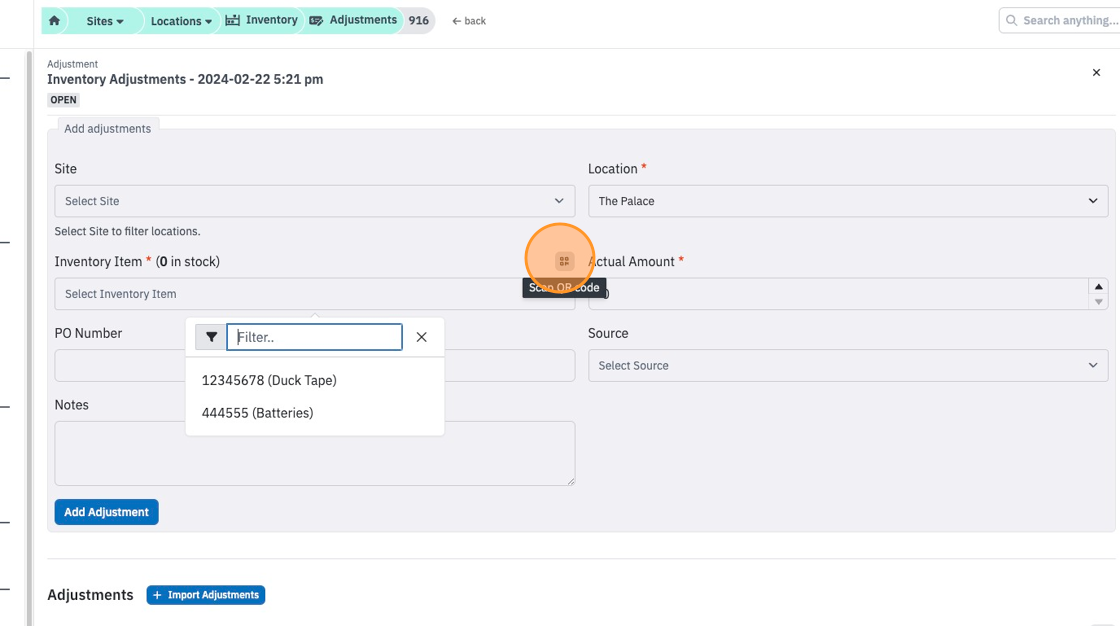Click the Select Site to filter locations hint
1120x626 pixels.
127,232
